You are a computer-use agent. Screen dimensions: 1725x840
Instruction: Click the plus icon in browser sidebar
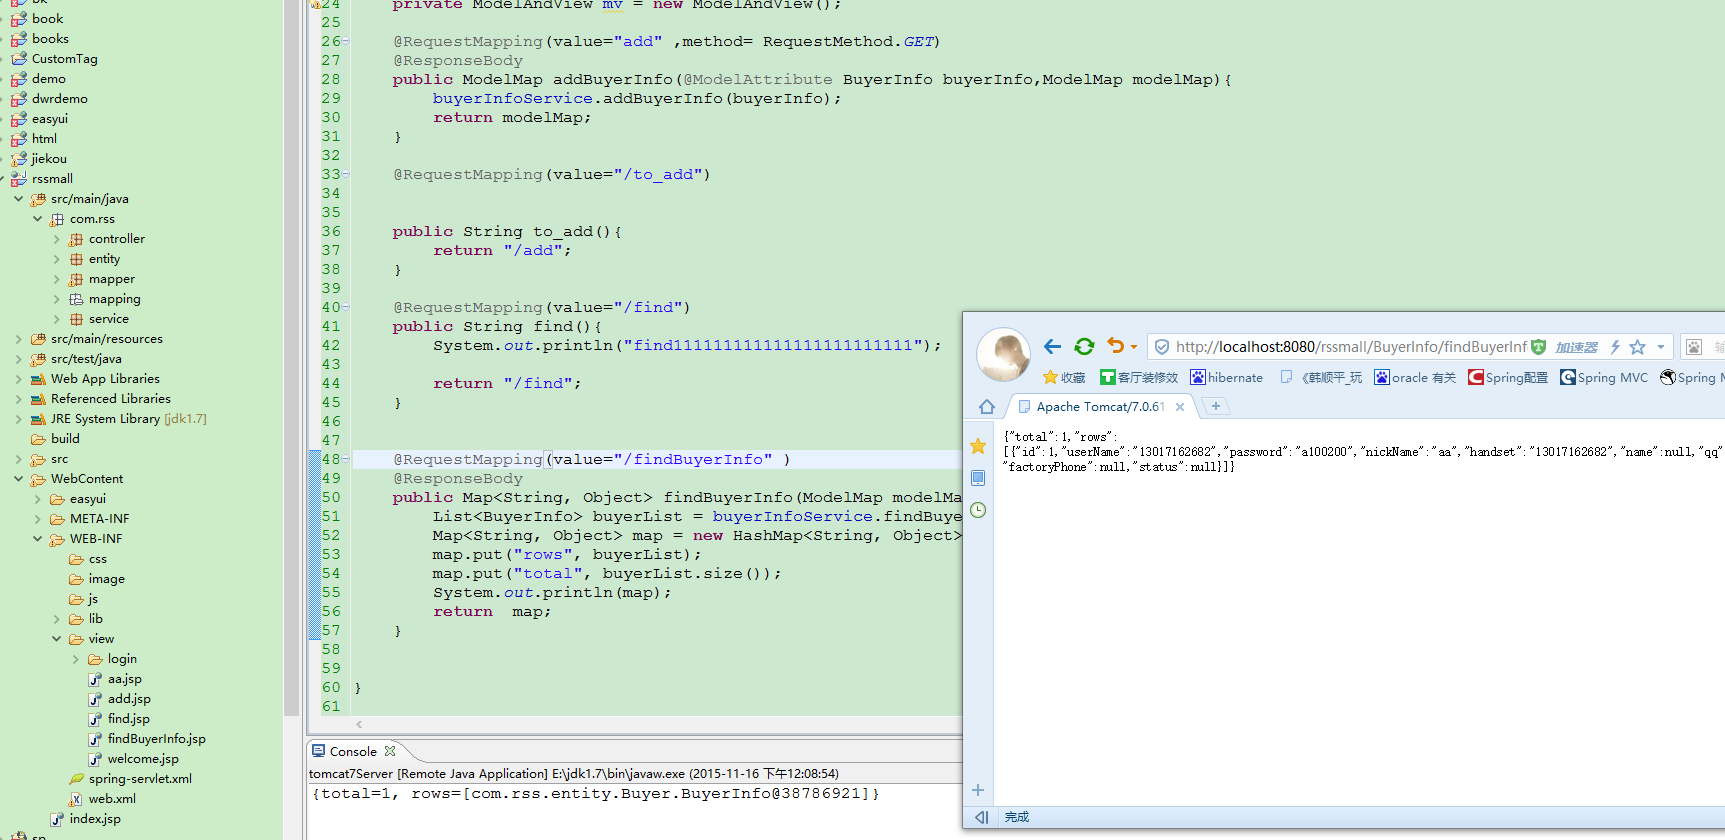pos(978,790)
